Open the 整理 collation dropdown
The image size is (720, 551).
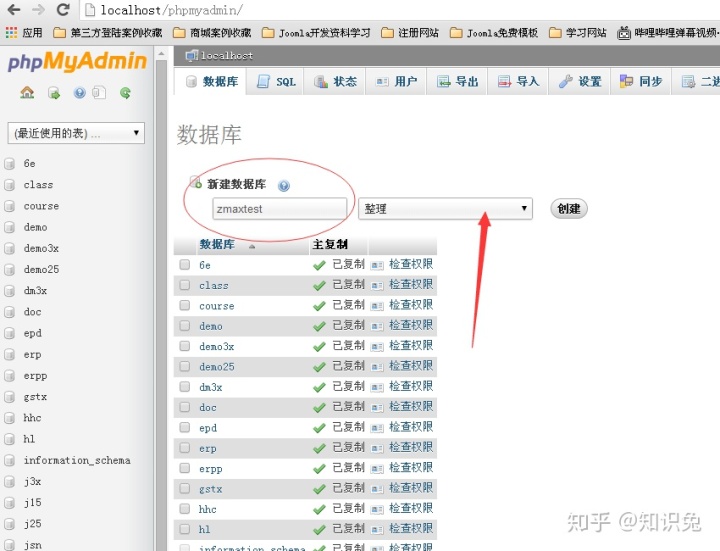[445, 209]
